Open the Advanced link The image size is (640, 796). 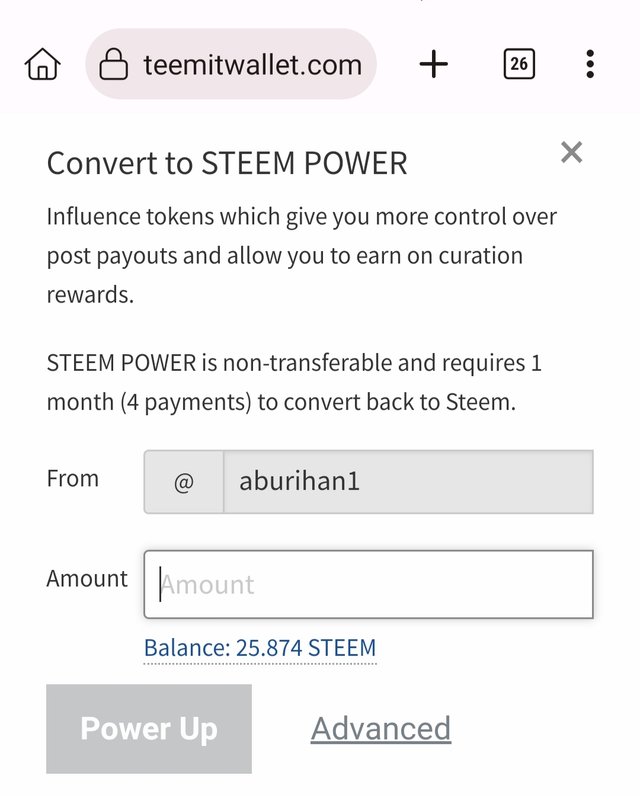tap(380, 728)
